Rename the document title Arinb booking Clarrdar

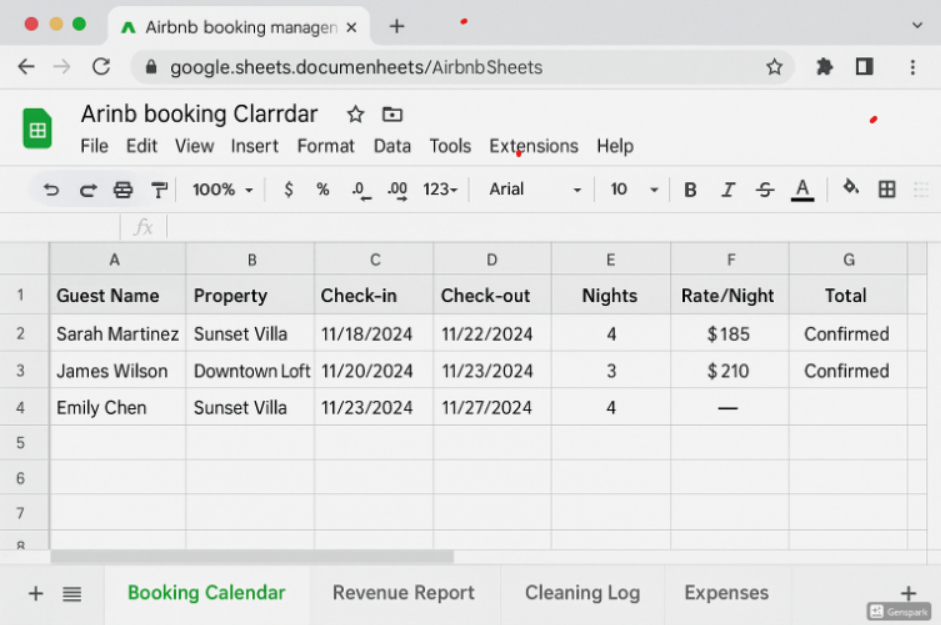pyautogui.click(x=199, y=114)
